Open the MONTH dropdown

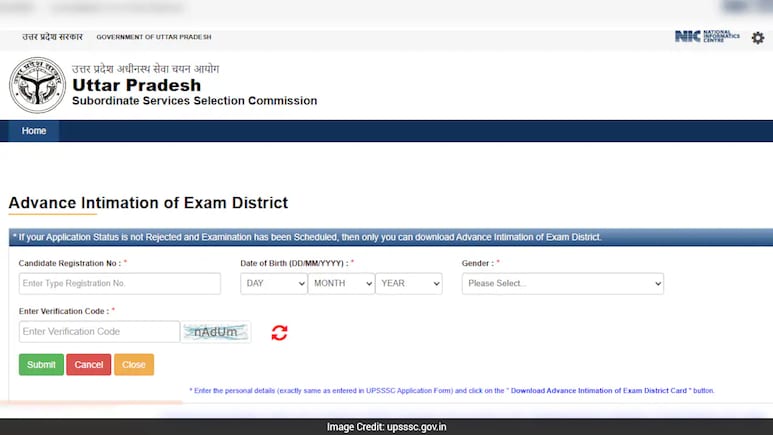click(341, 284)
